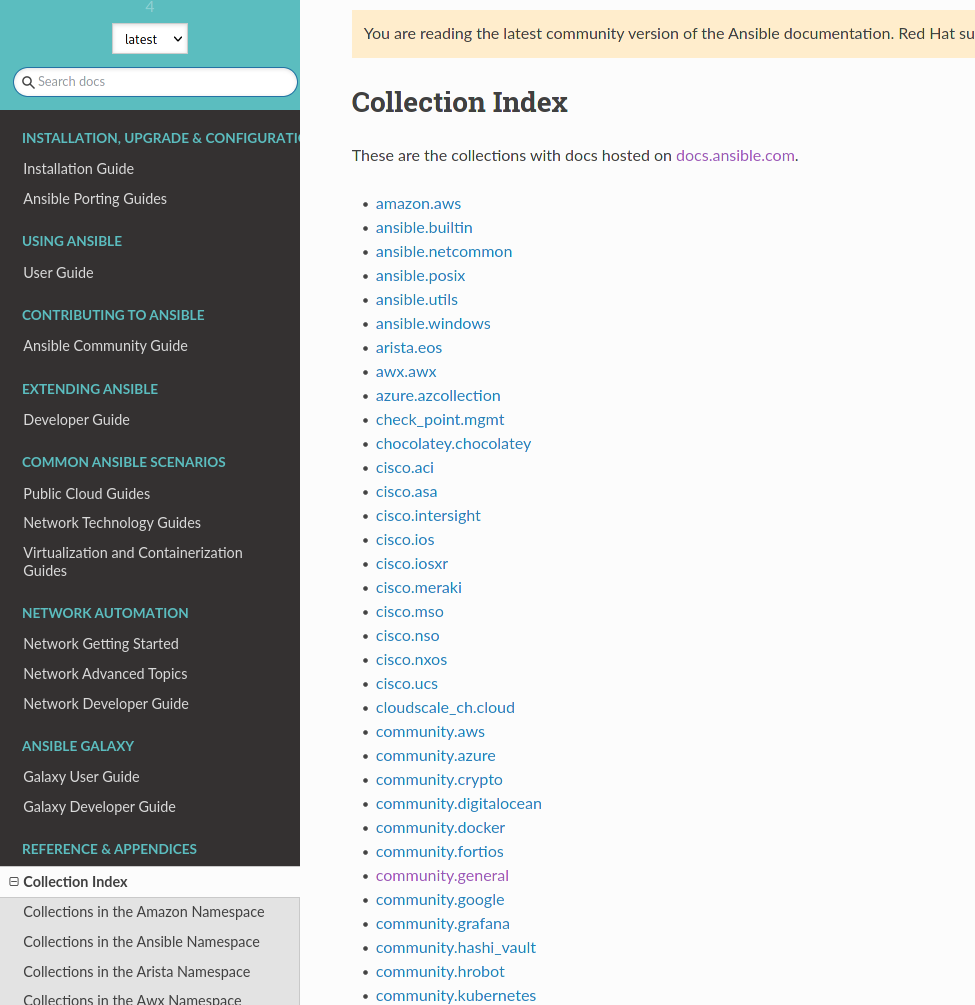Open the visited community.general link
975x1005 pixels.
[442, 876]
